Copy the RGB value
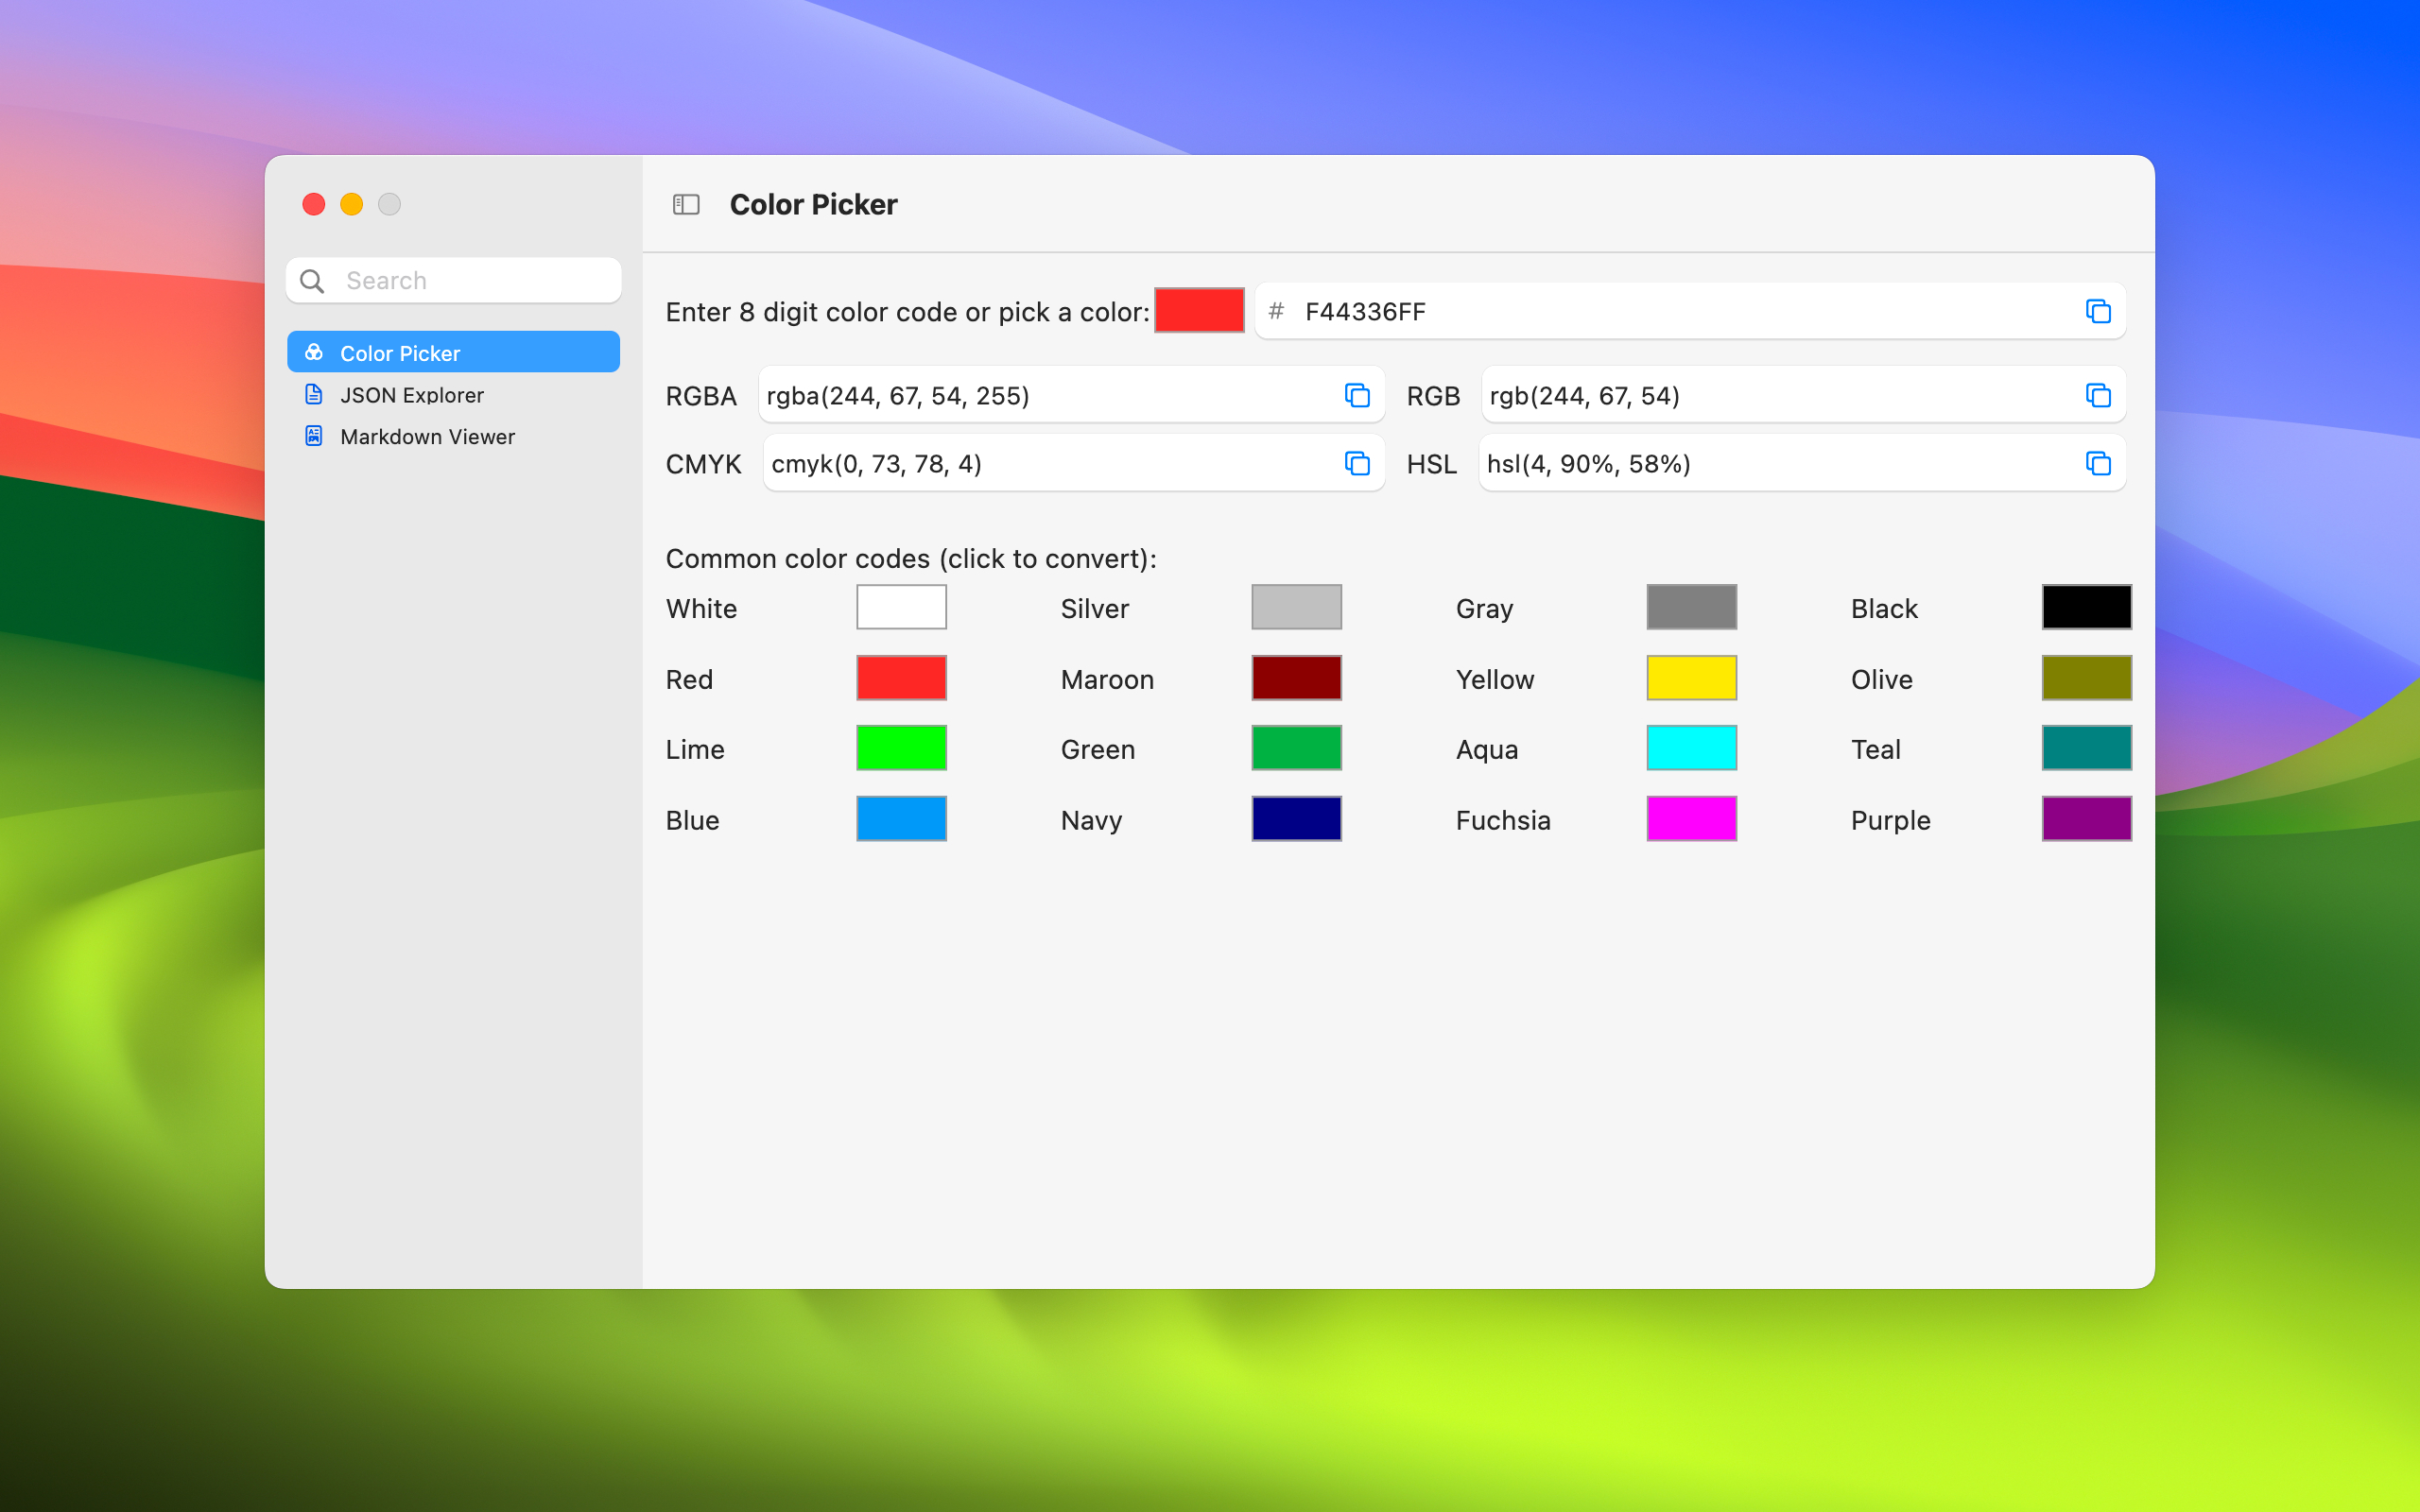Screen dimensions: 2420x1512 pyautogui.click(x=2097, y=395)
